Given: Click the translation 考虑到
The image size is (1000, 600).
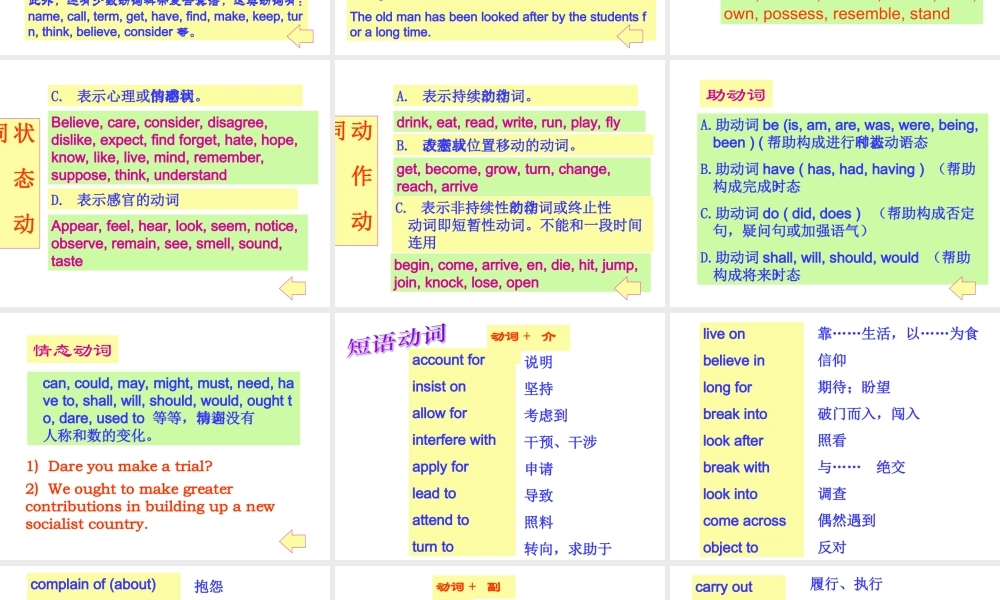Looking at the screenshot, I should (546, 416).
